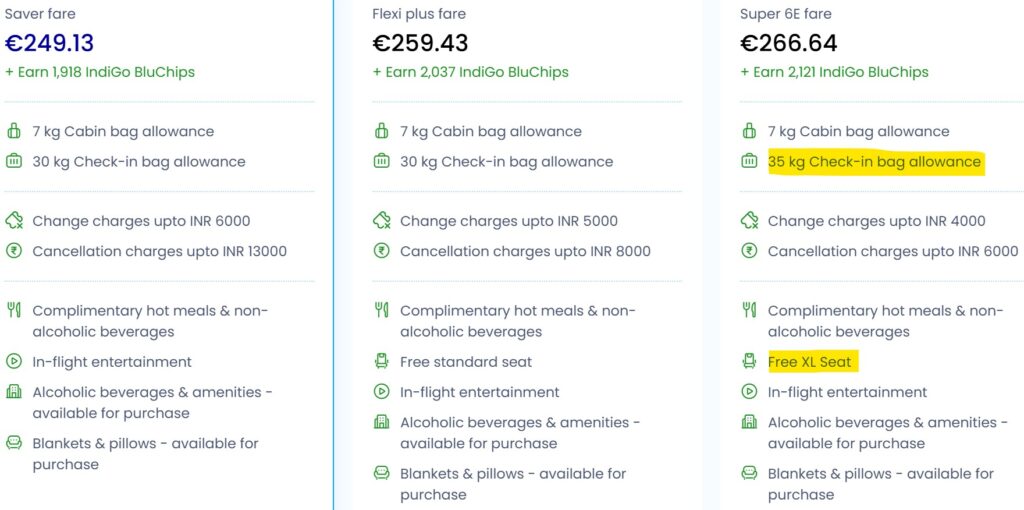Click highlighted 35 kg Check-in bag allowance
1024x510 pixels.
click(x=875, y=161)
